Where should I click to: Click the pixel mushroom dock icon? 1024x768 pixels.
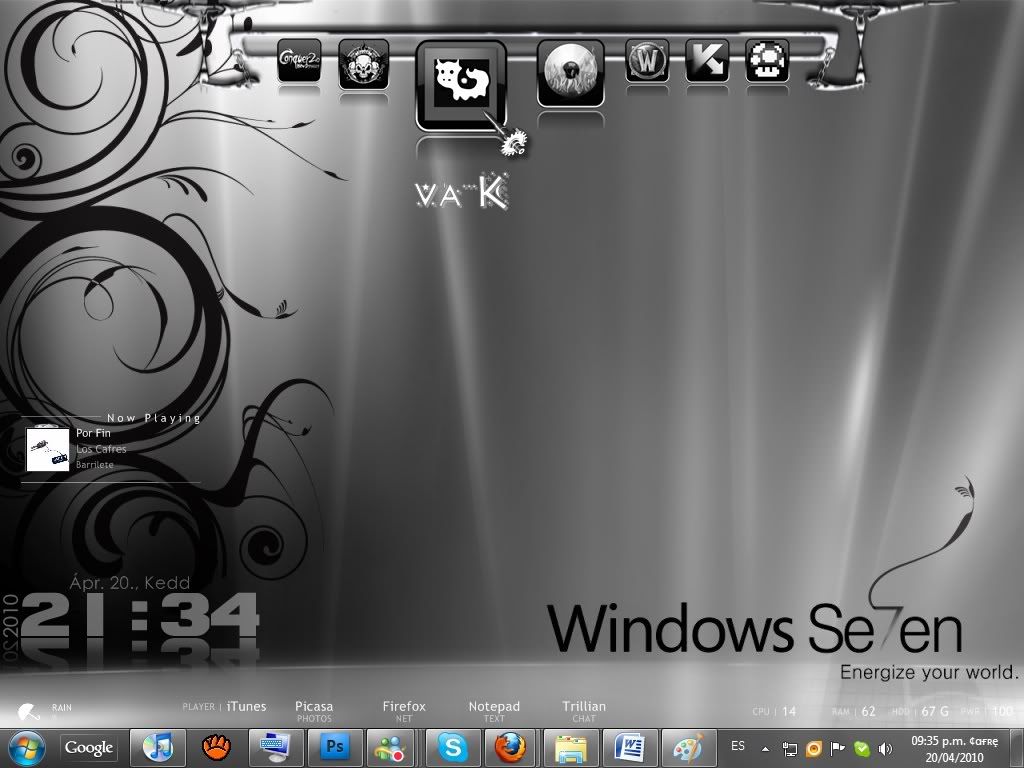click(767, 60)
